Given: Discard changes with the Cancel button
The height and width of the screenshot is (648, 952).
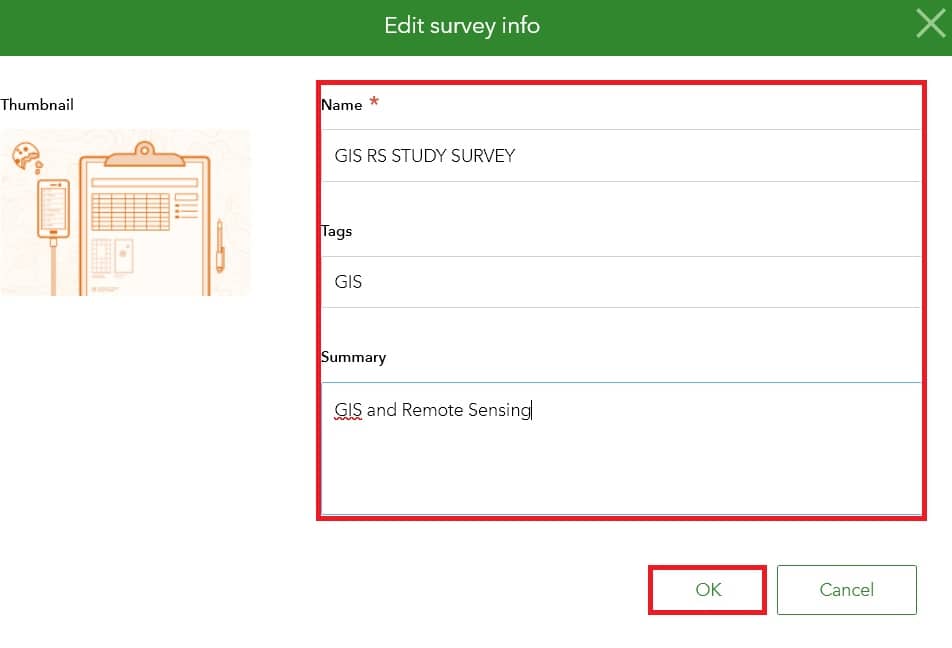Looking at the screenshot, I should (846, 590).
